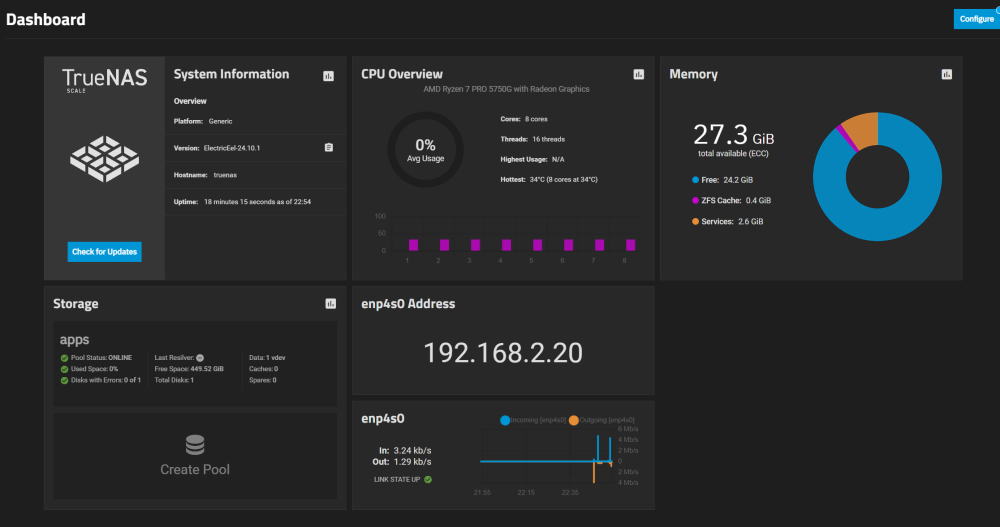The height and width of the screenshot is (527, 1000).
Task: Click the Caches 0 text
Action: 263,369
